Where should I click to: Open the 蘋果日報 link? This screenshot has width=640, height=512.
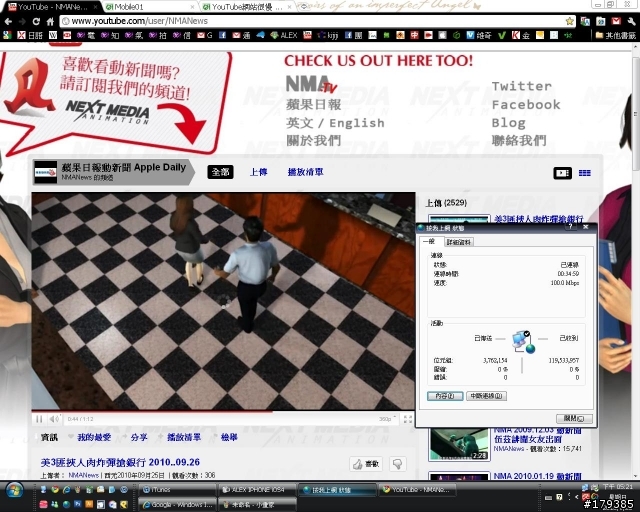tap(313, 105)
